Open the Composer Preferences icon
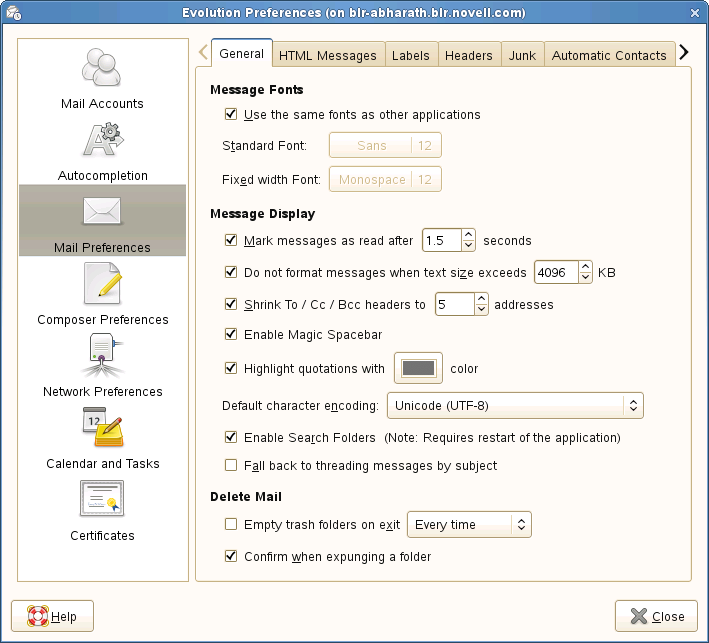This screenshot has height=643, width=709. pos(102,285)
